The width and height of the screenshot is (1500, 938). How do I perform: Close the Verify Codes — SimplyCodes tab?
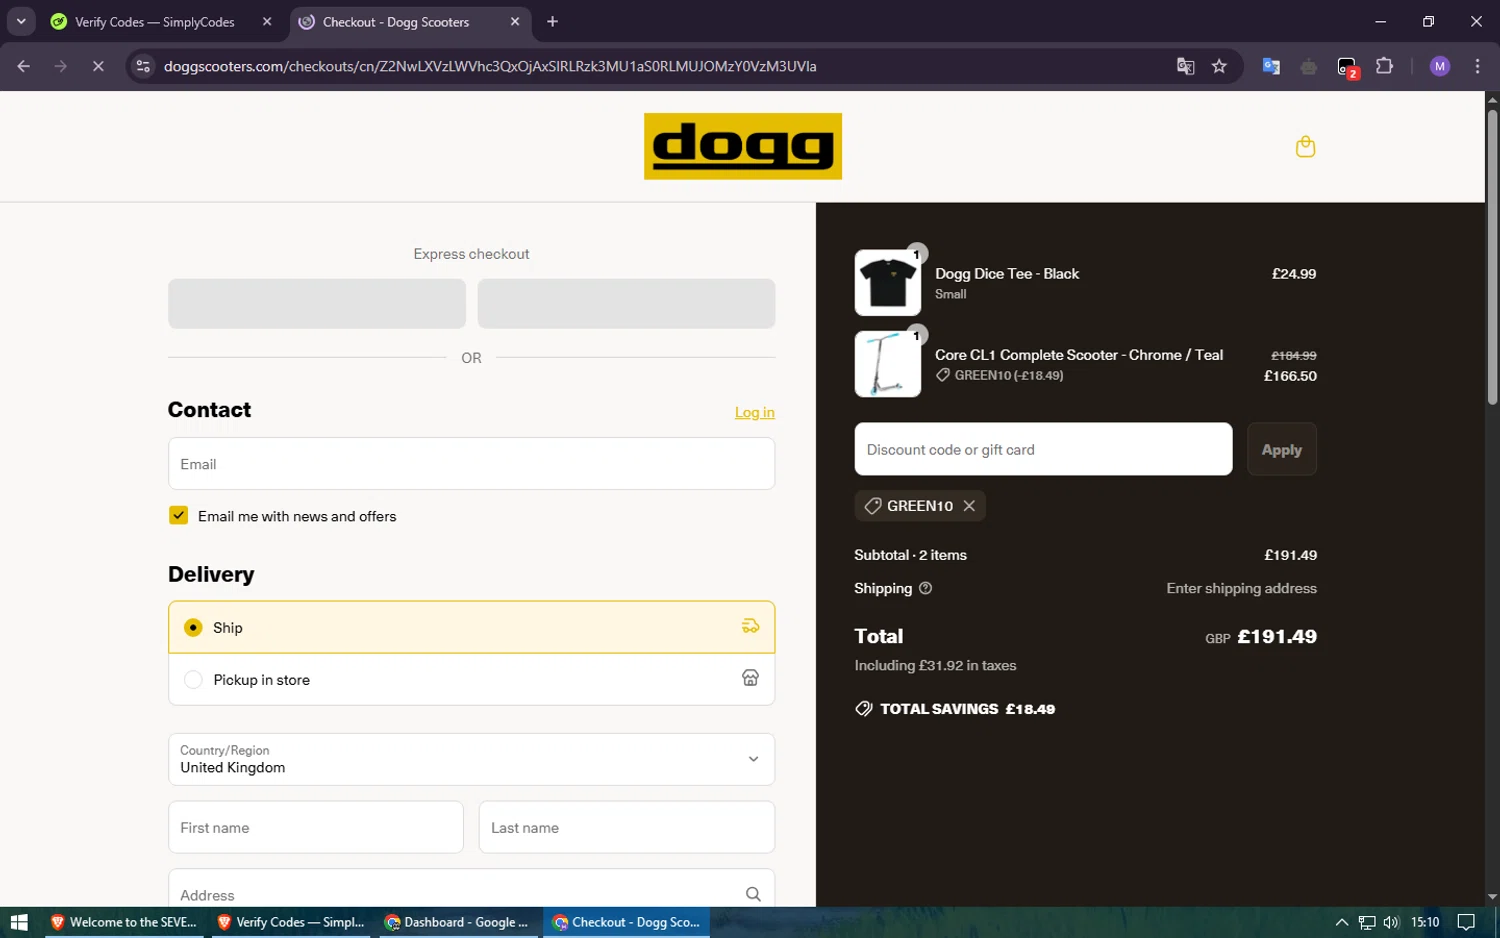pos(267,21)
